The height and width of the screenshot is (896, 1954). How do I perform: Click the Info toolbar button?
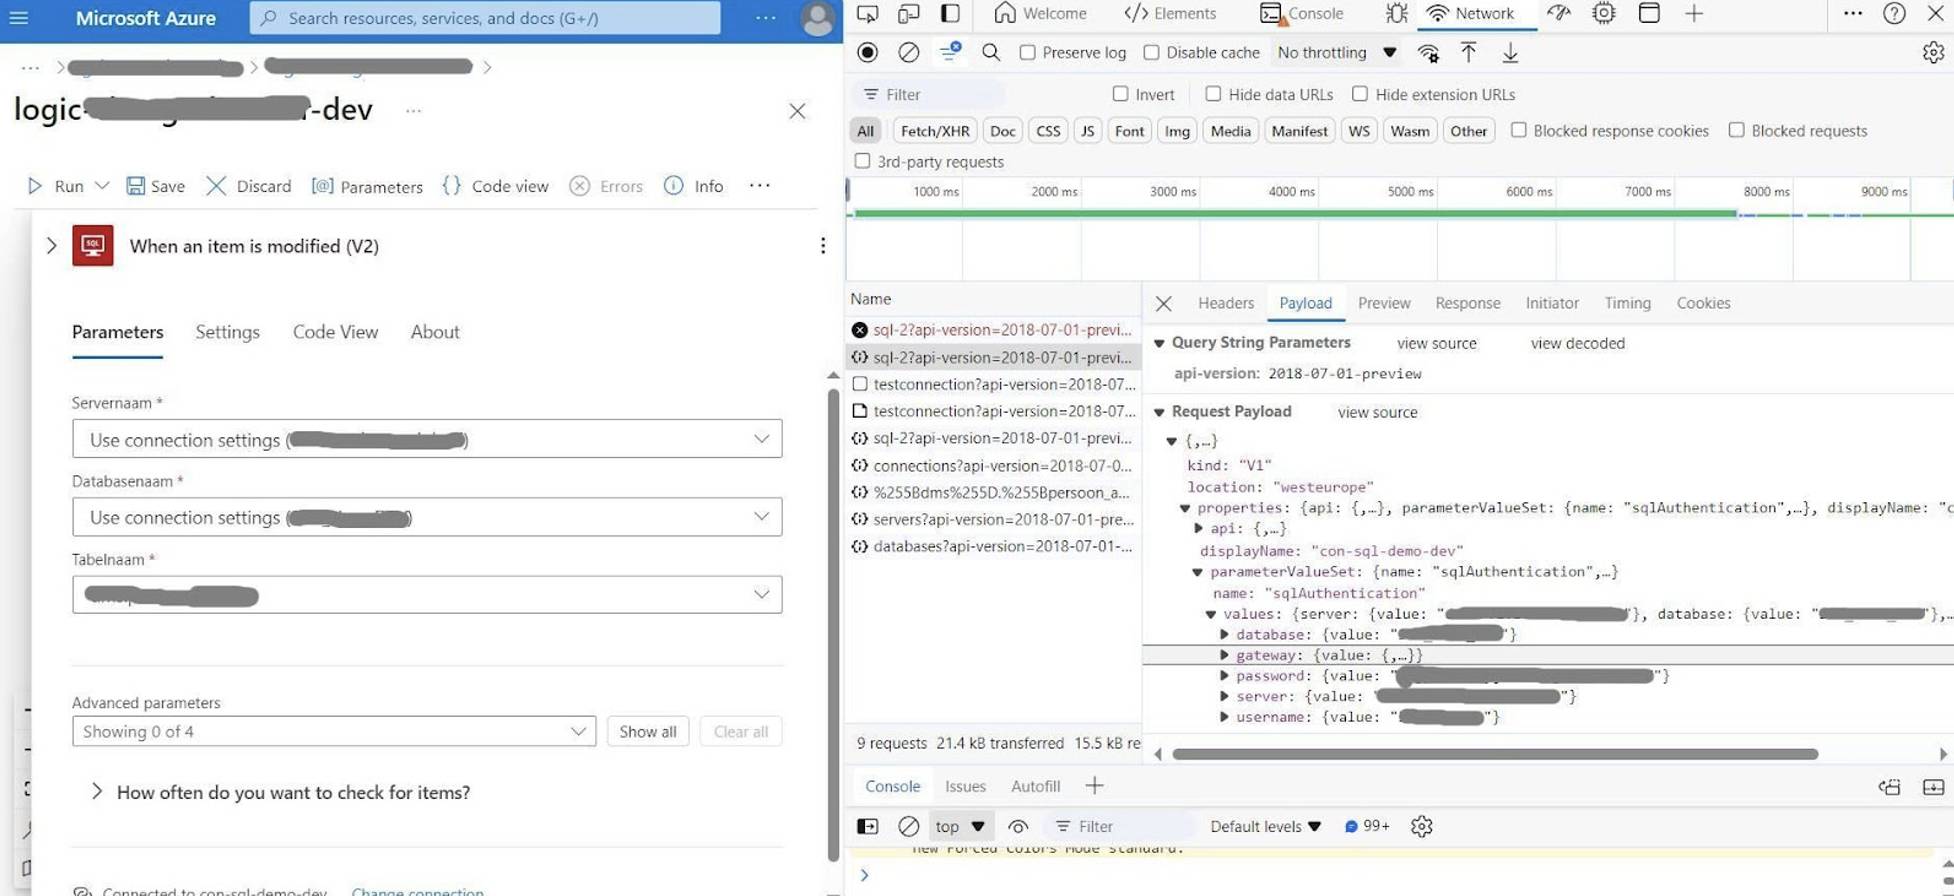(x=694, y=186)
